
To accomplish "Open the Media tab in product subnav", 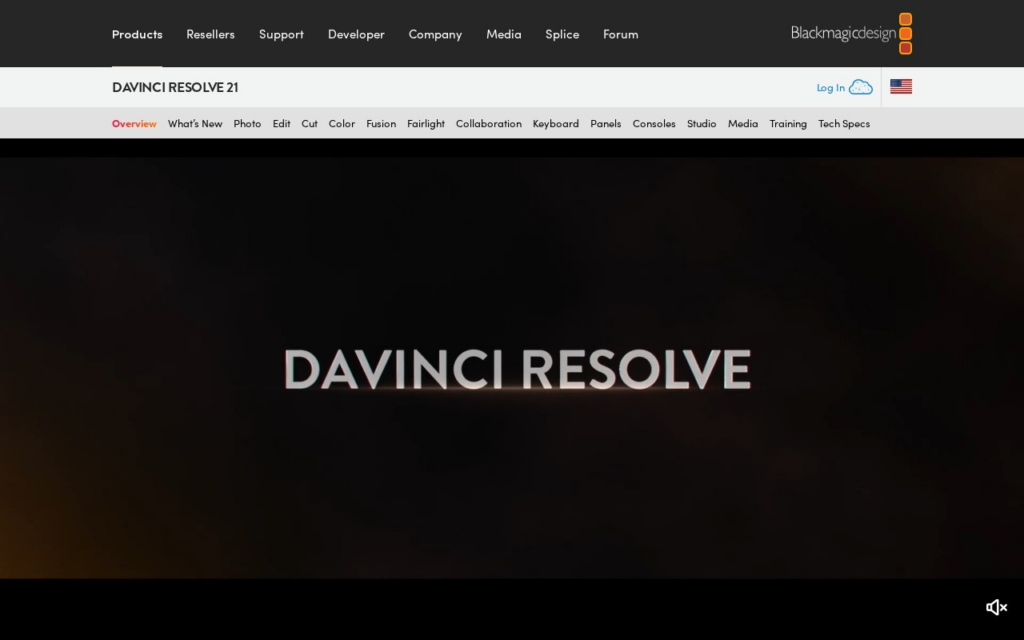I will (x=743, y=123).
